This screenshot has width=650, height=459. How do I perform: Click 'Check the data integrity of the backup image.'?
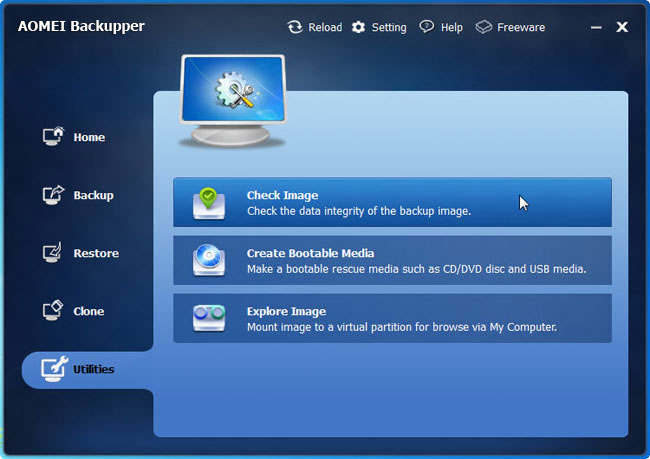click(359, 211)
